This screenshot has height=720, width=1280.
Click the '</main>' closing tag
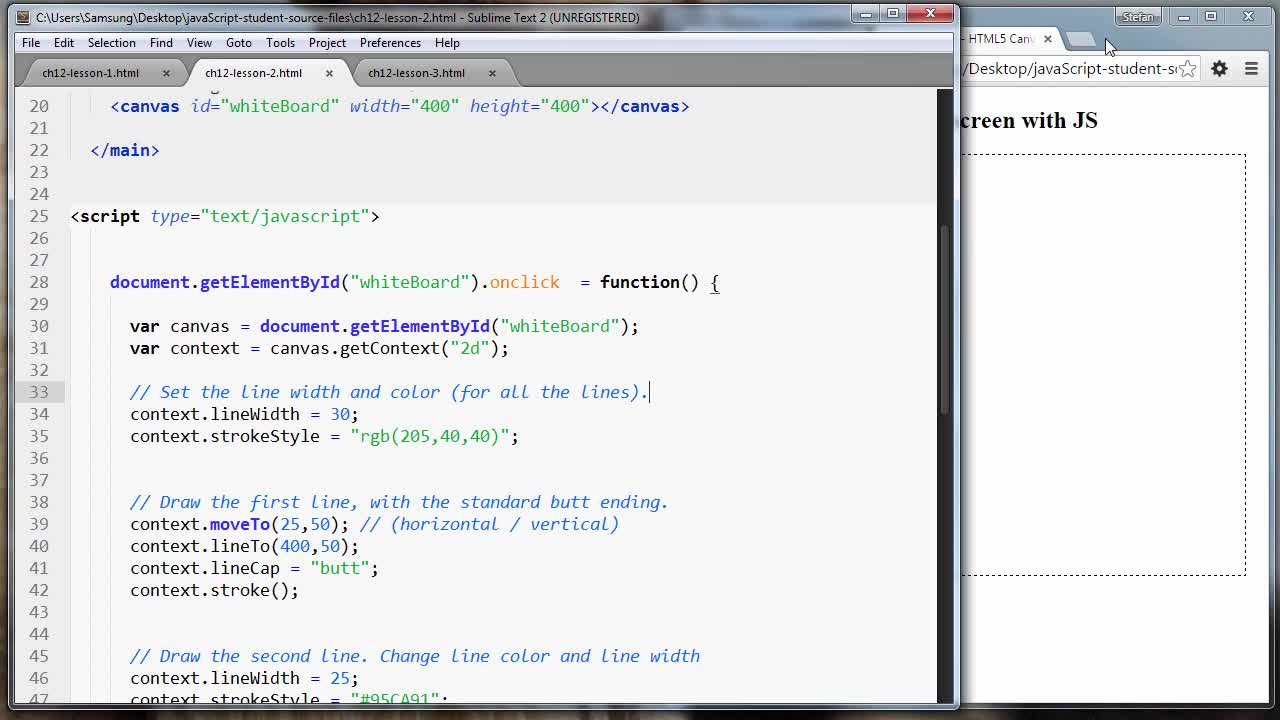tap(125, 150)
